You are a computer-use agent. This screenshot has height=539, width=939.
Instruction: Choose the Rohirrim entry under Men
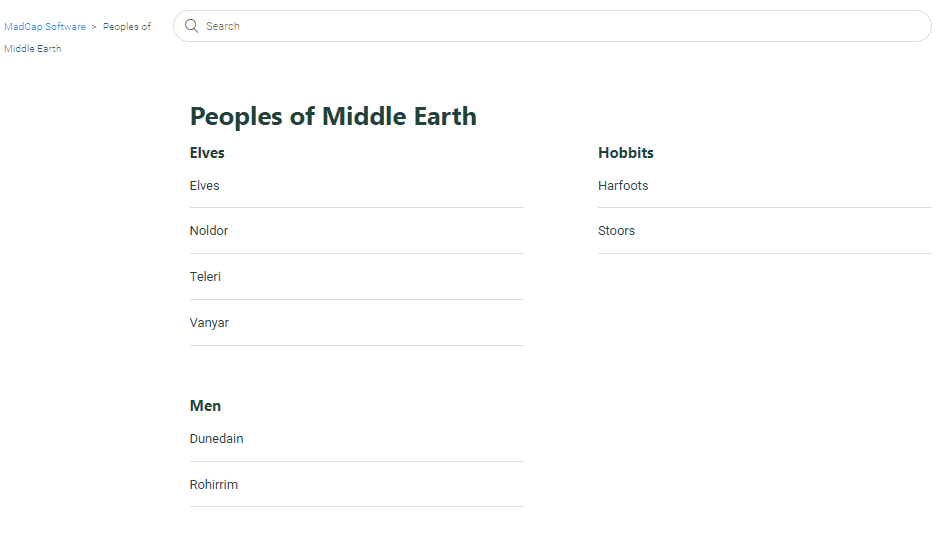coord(357,485)
